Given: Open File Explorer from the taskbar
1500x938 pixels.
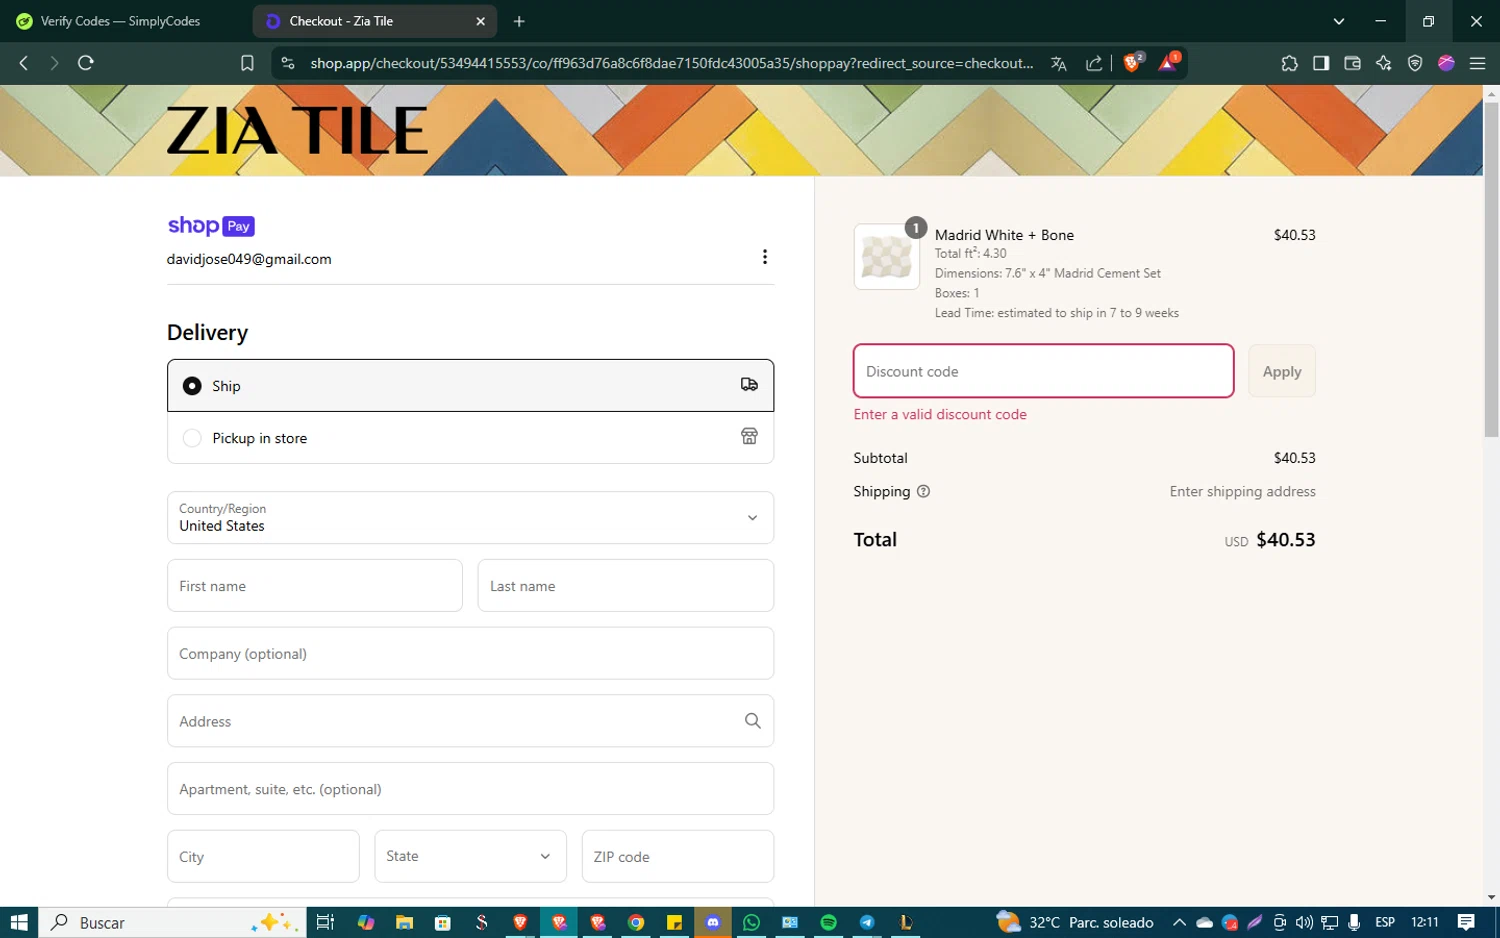Looking at the screenshot, I should click(404, 922).
